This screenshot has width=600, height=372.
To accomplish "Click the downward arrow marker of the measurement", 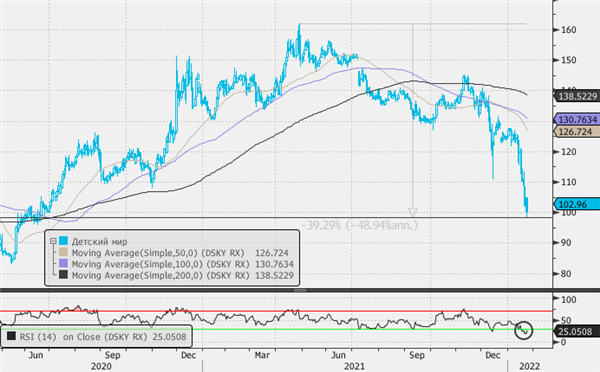I will click(412, 212).
